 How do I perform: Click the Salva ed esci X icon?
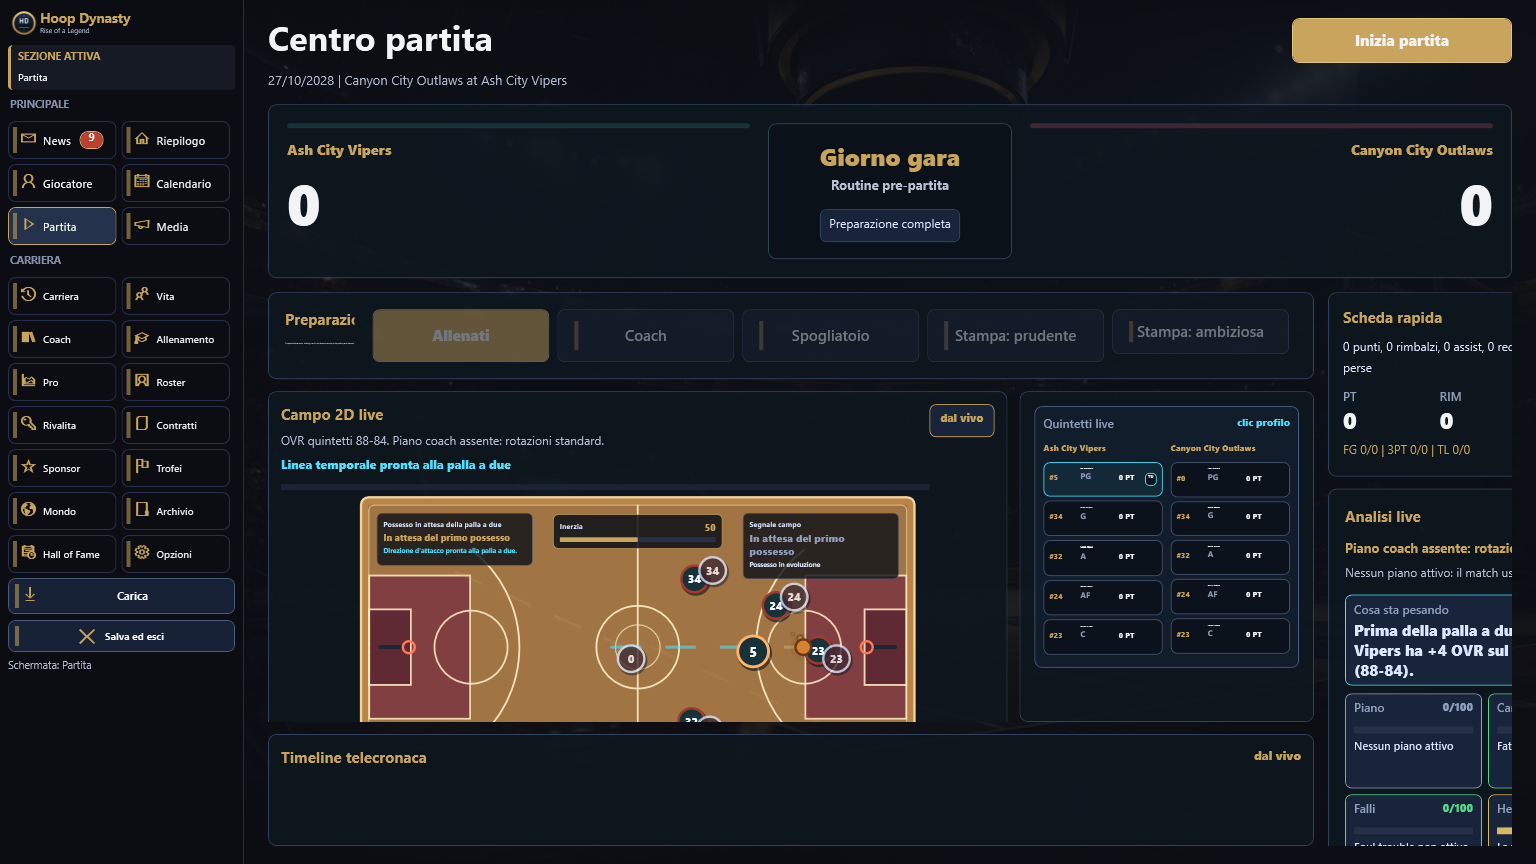point(87,636)
